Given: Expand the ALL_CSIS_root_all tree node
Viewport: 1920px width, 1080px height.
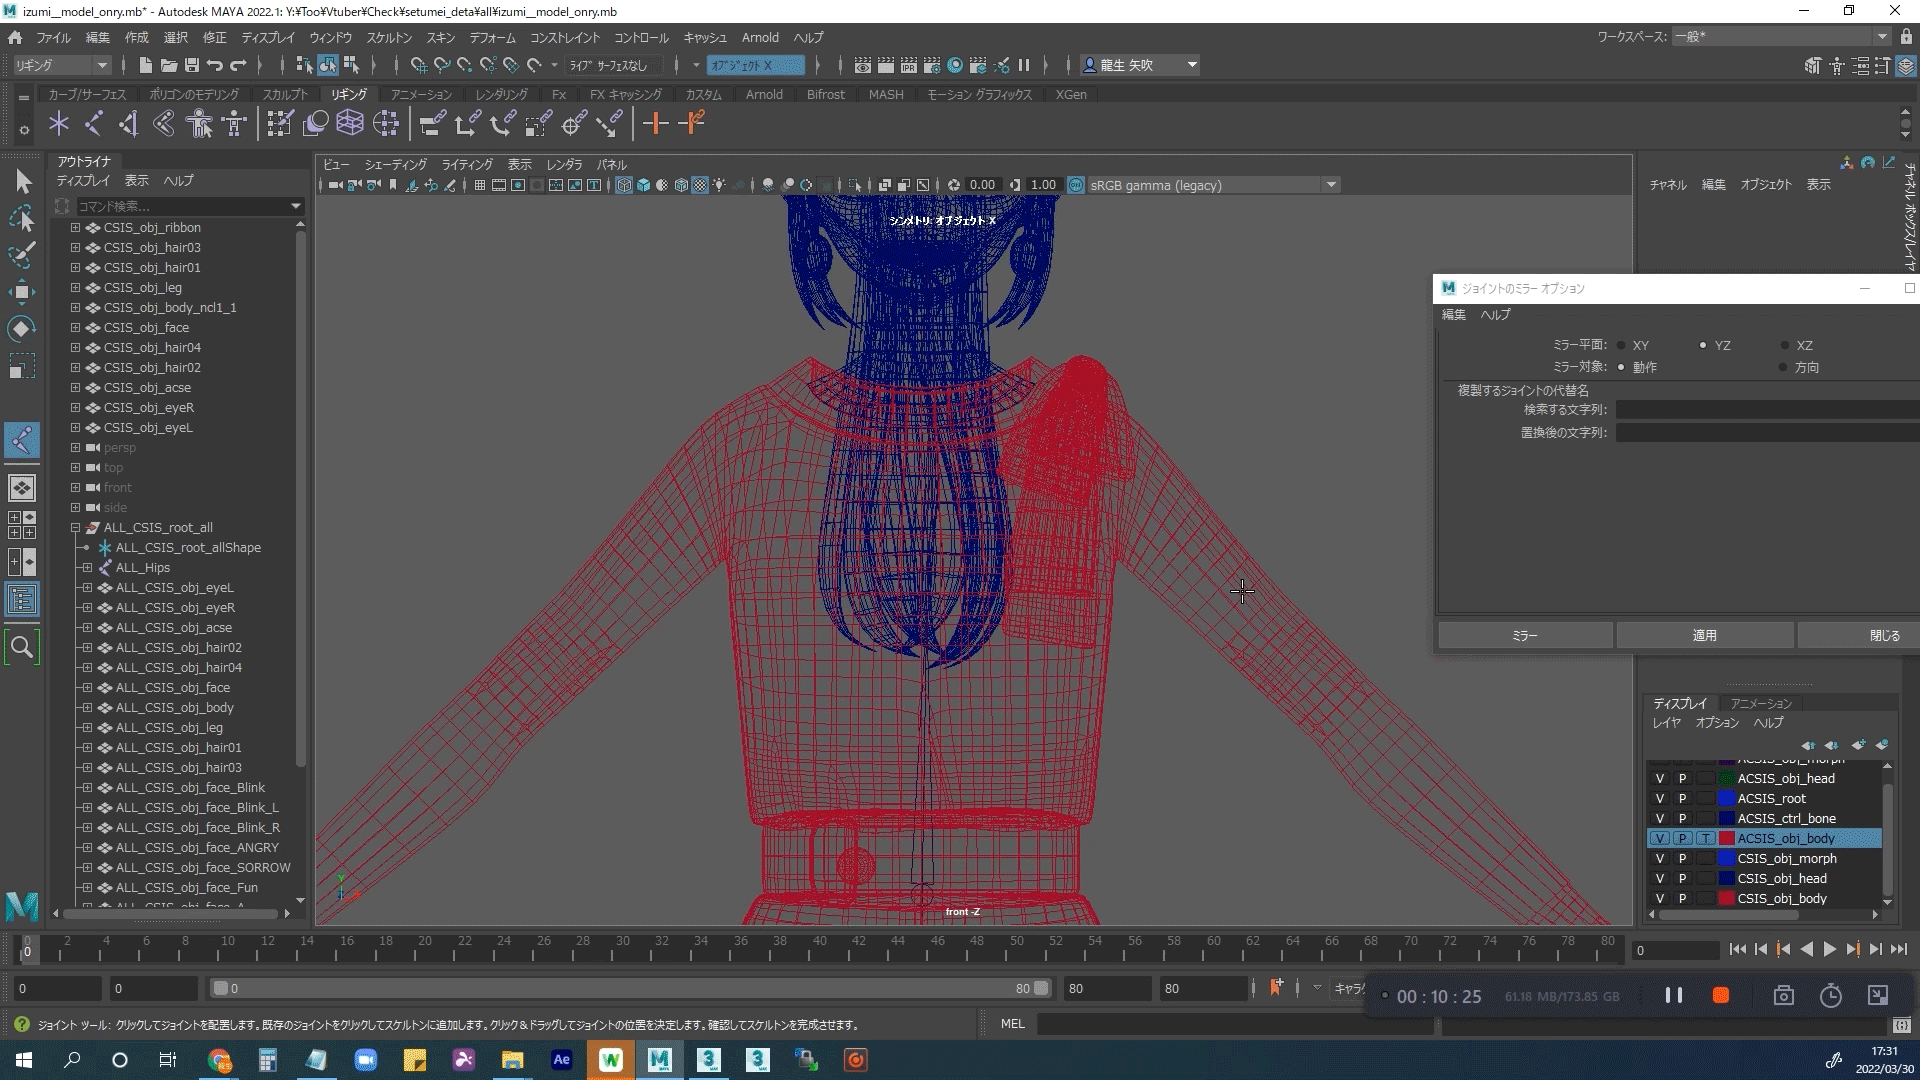Looking at the screenshot, I should (x=74, y=527).
